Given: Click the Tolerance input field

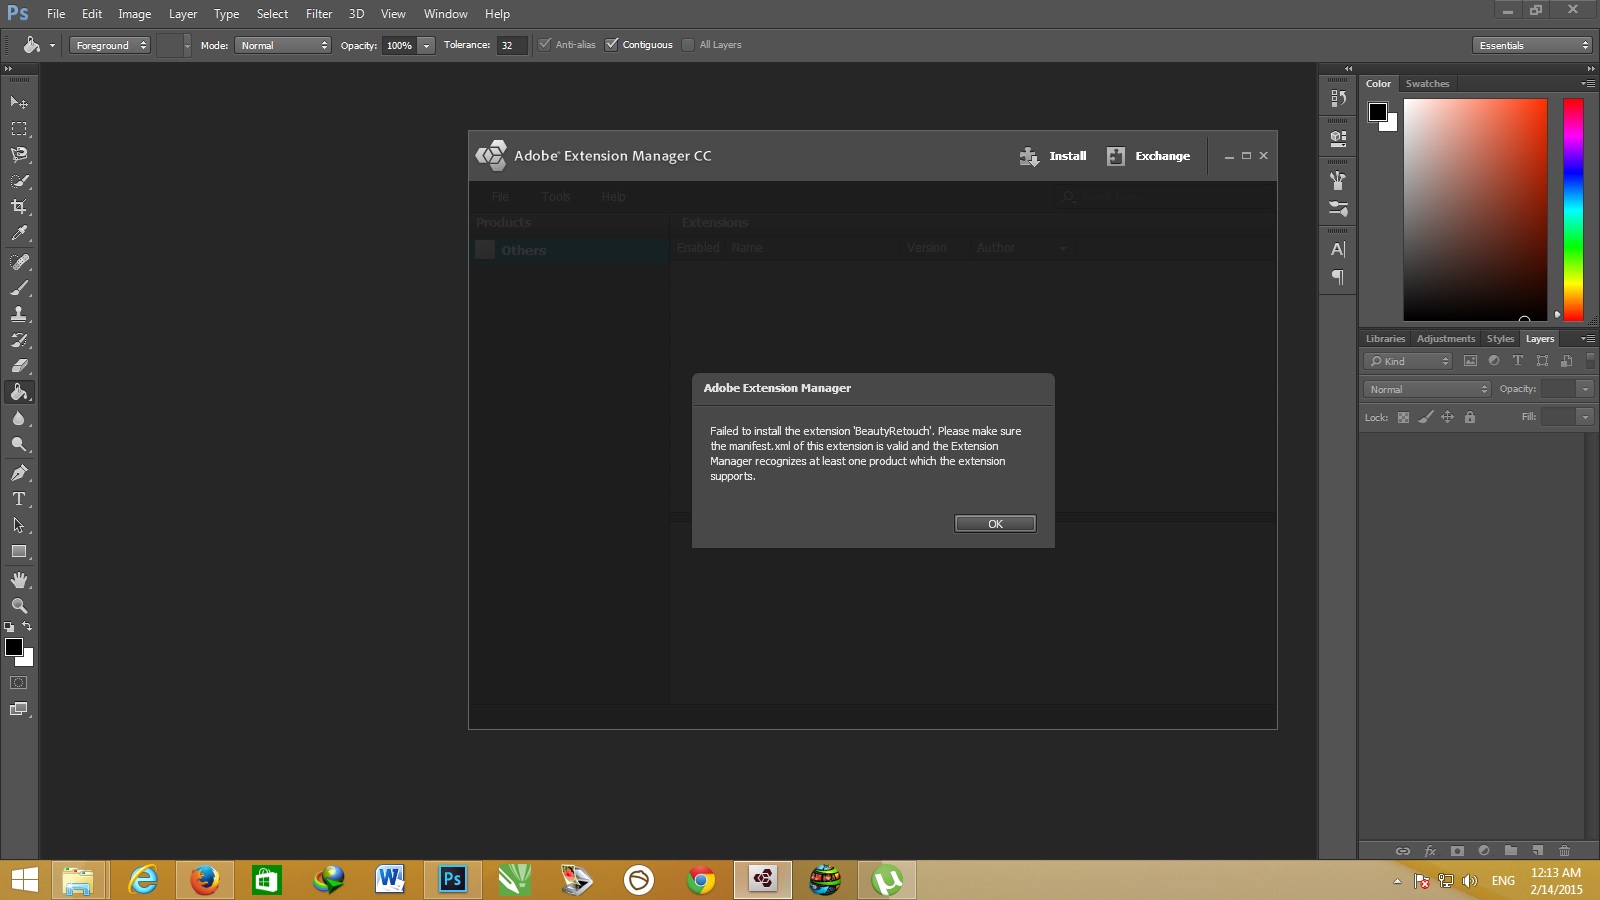Looking at the screenshot, I should coord(511,45).
